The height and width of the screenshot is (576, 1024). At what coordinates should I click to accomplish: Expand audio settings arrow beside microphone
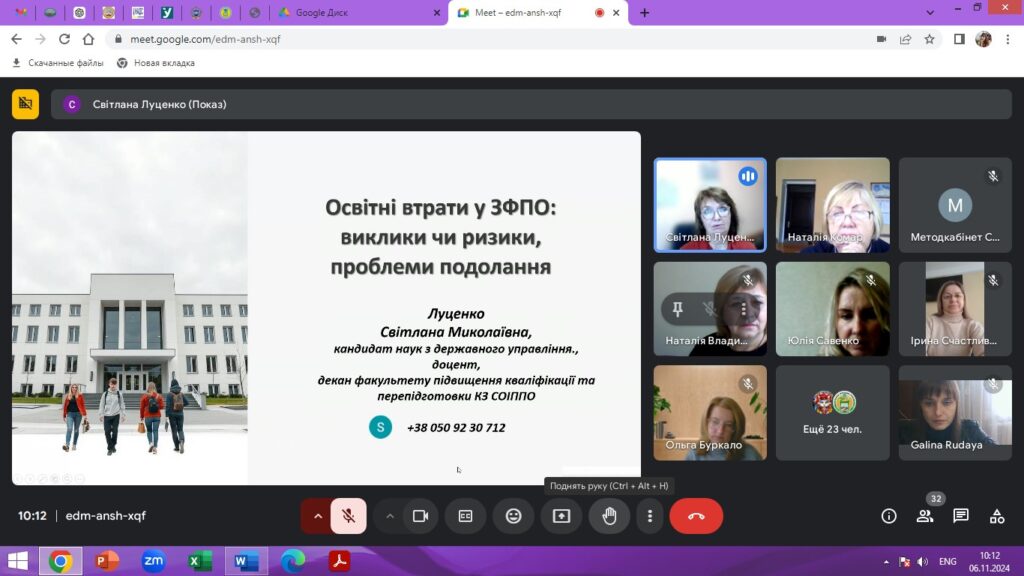[x=317, y=516]
